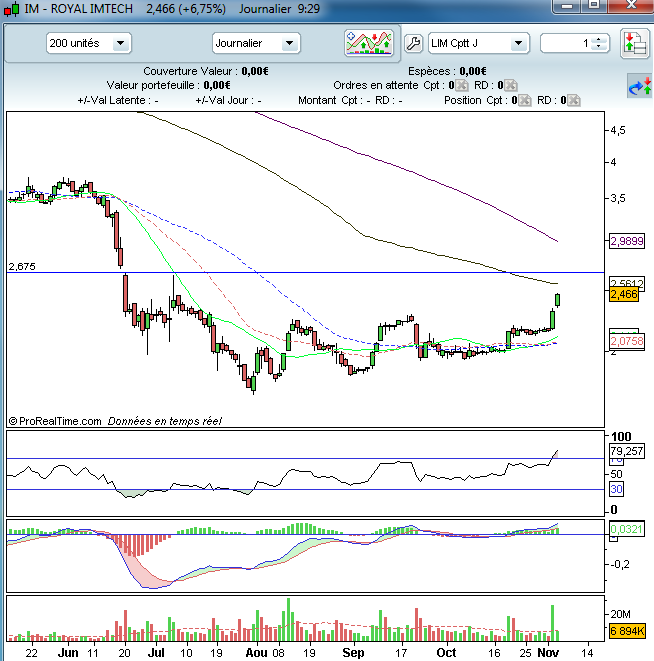
Task: Click the Jun date axis label
Action: coord(67,653)
